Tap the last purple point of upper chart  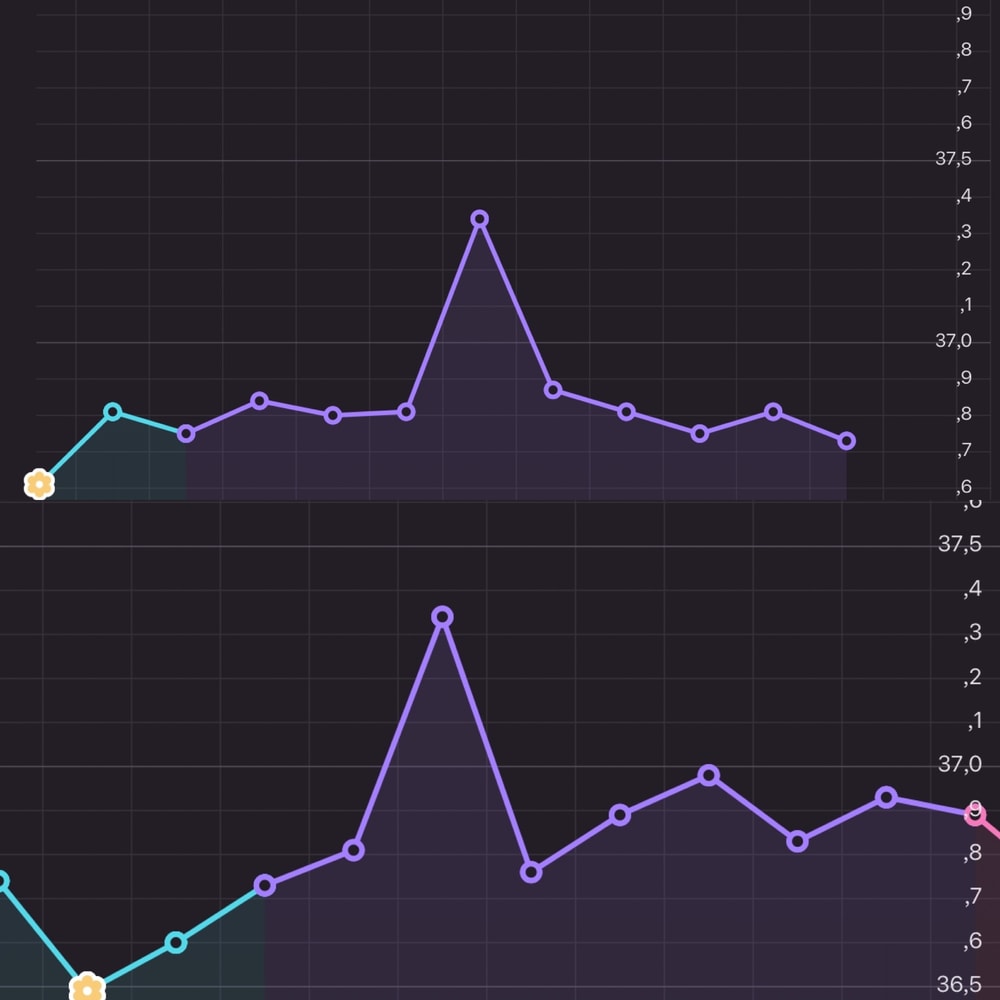coord(846,441)
